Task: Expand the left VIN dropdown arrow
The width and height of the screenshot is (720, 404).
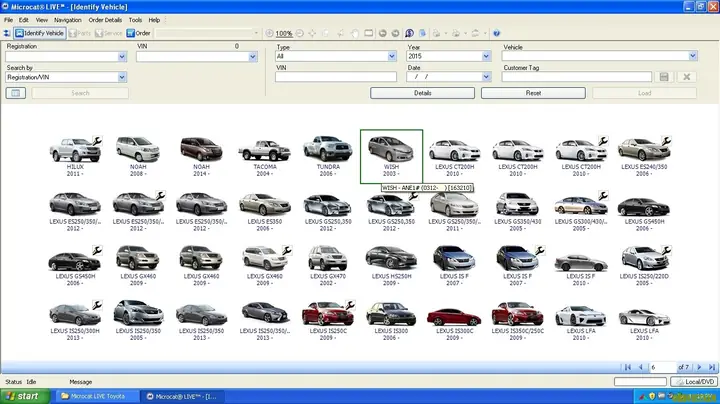Action: tap(253, 57)
